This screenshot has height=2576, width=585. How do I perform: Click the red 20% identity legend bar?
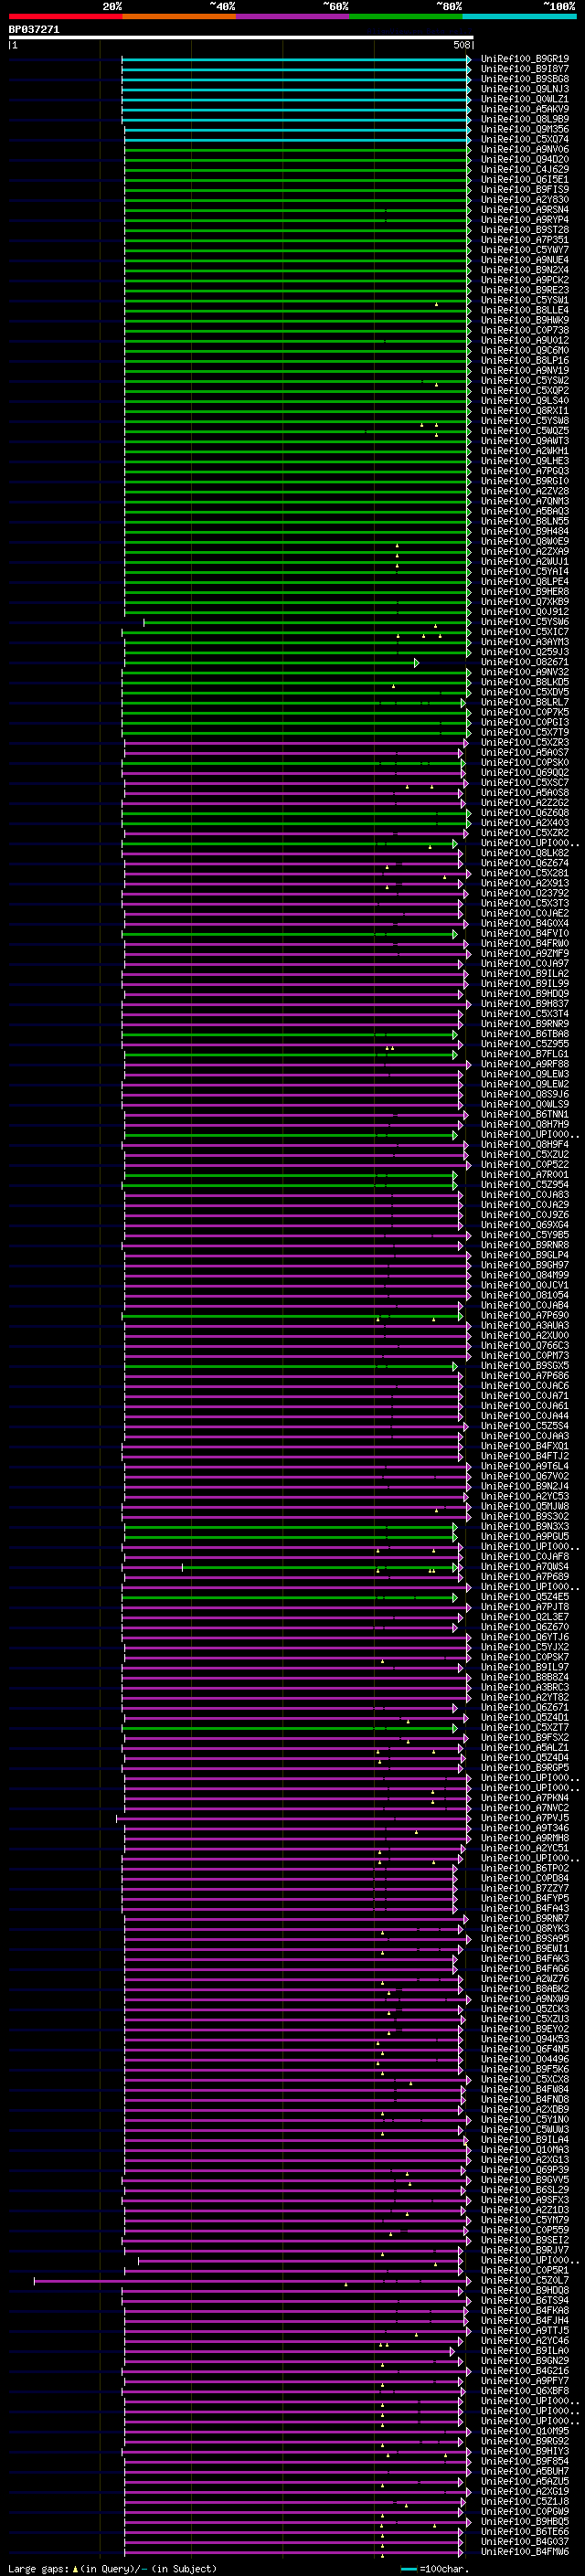click(x=65, y=16)
